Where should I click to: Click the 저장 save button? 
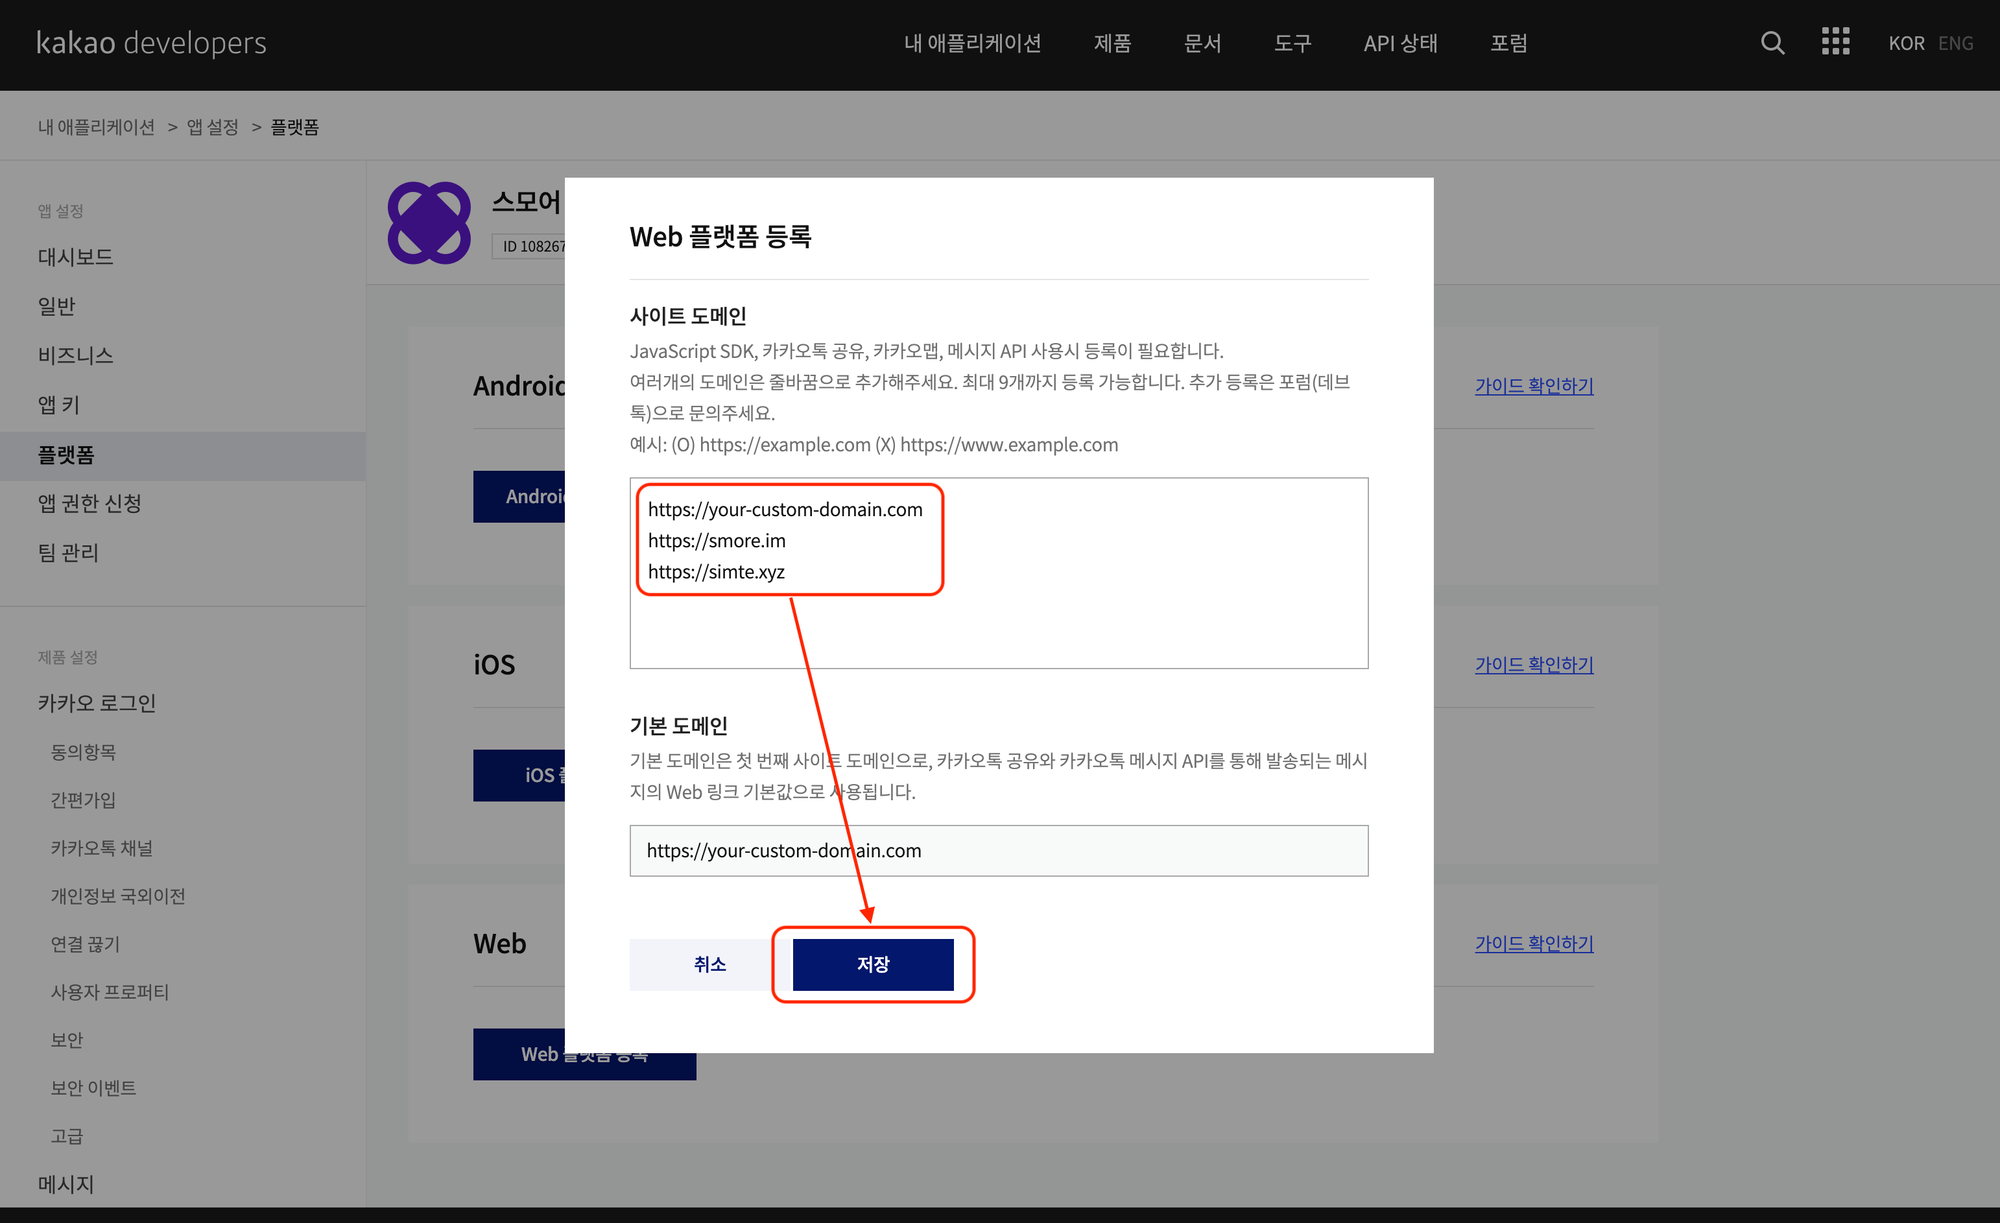click(x=873, y=964)
